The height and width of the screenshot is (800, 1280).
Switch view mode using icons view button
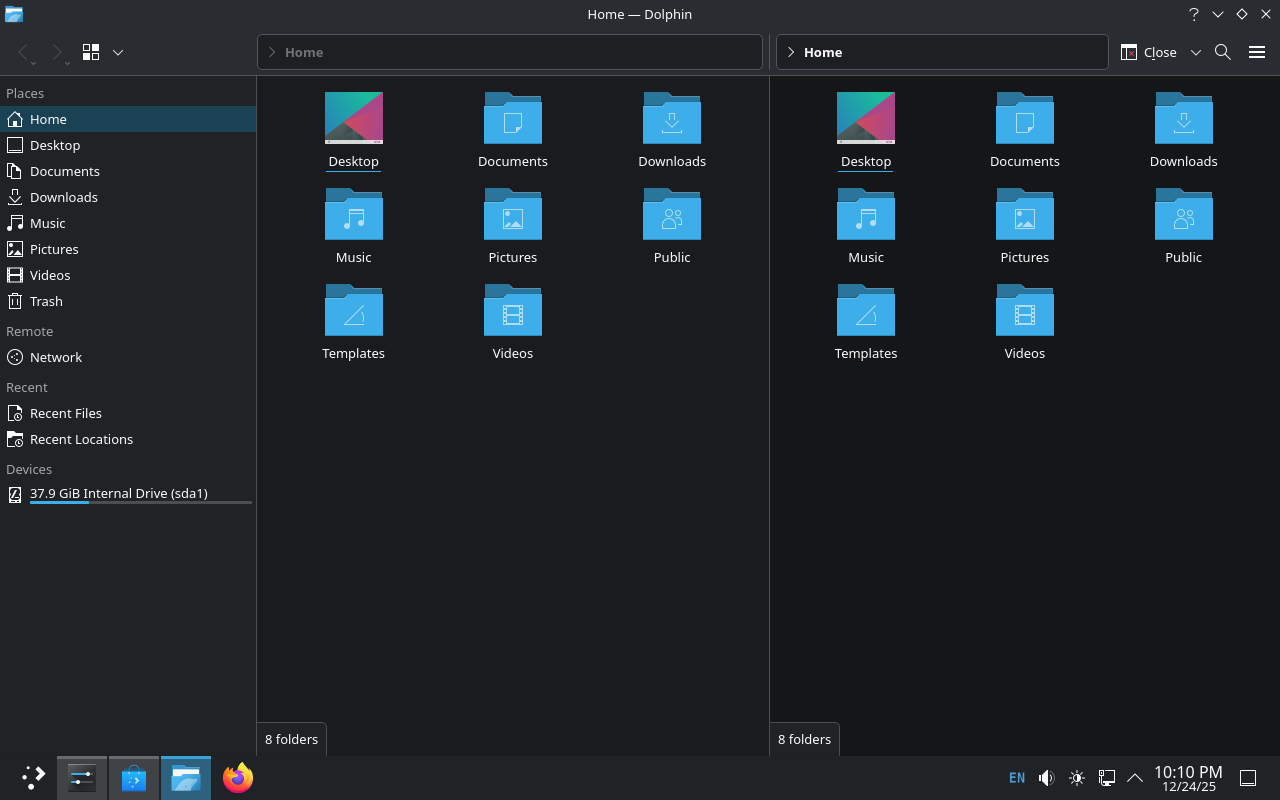click(x=91, y=52)
